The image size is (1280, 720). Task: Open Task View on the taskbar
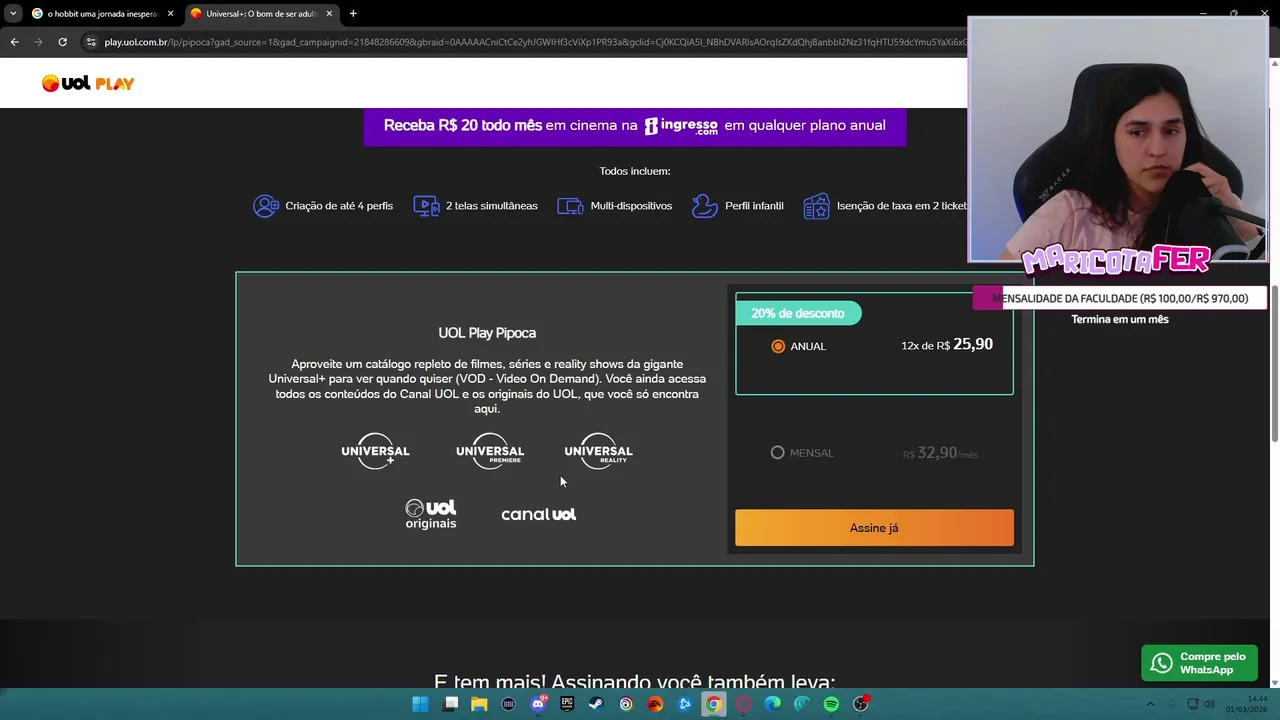(x=450, y=704)
